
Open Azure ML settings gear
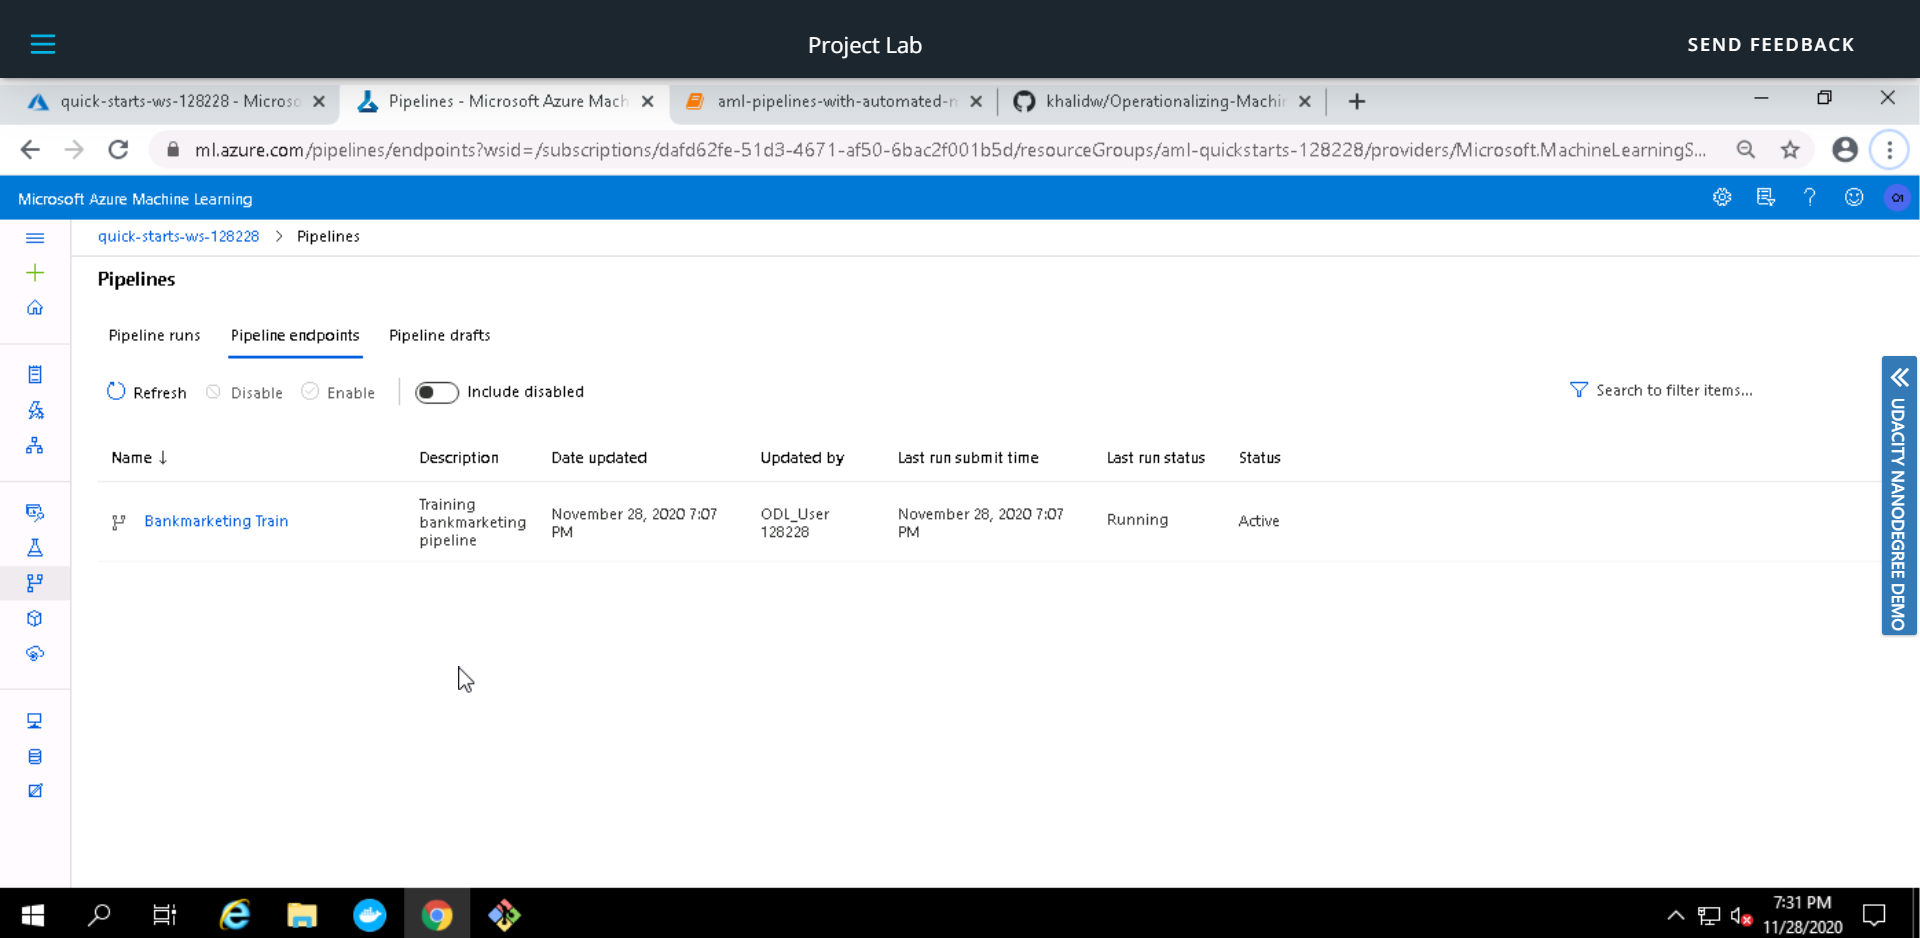[1722, 198]
